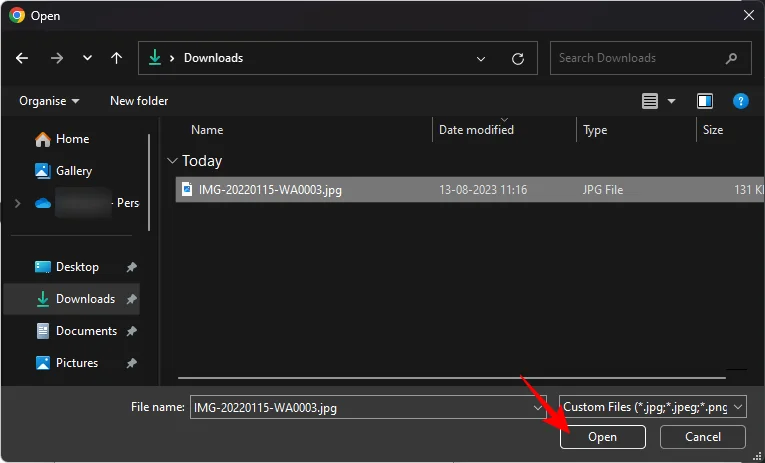The image size is (765, 463).
Task: Expand the OneDrive tree item
Action: 17,203
